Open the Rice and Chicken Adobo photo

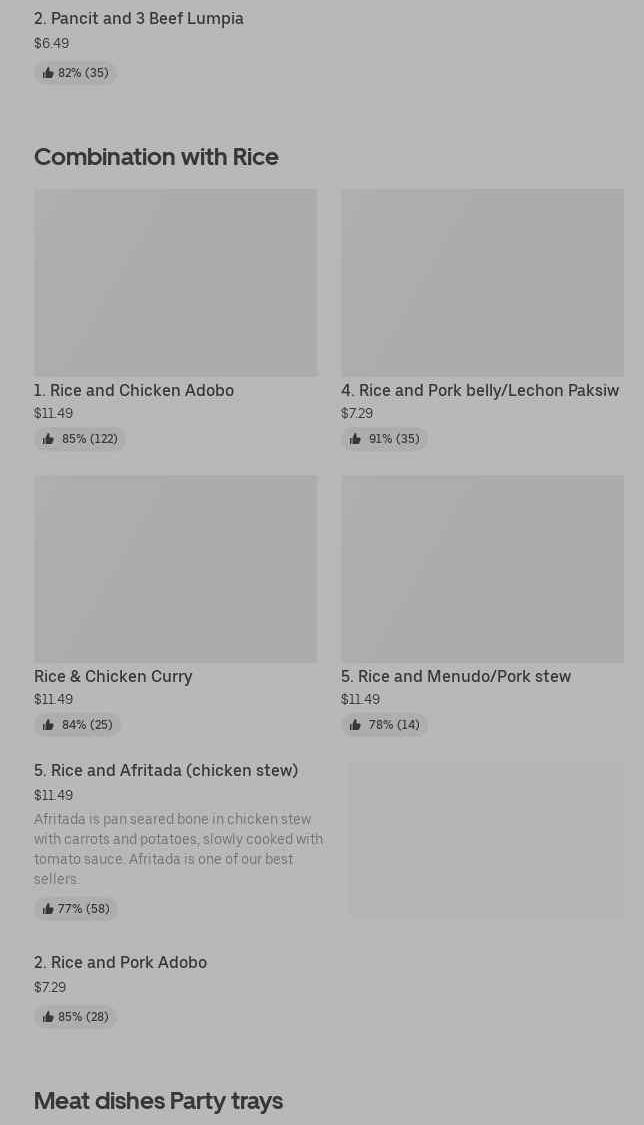[175, 282]
